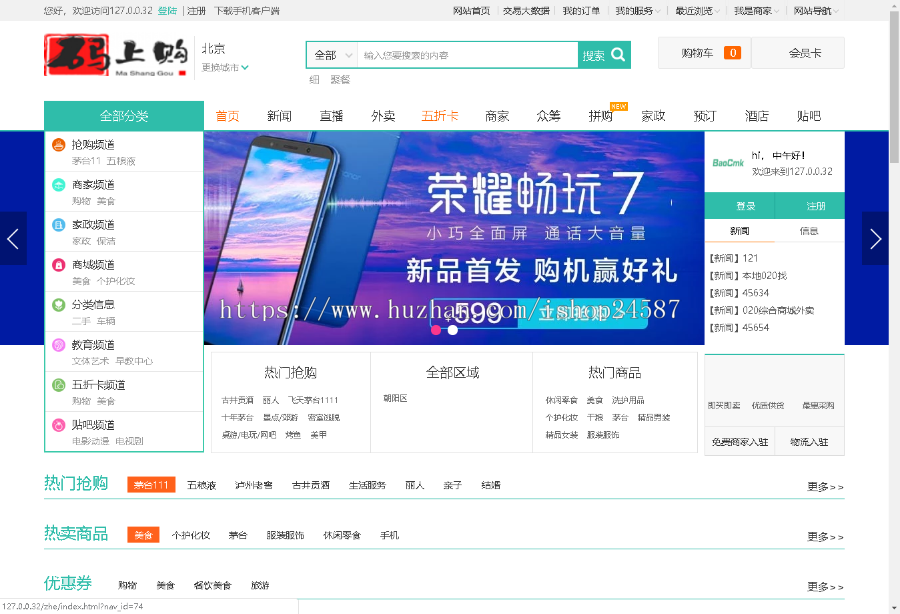The height and width of the screenshot is (614, 900).
Task: Click 飞天茅台1111 hot deal link
Action: tap(313, 400)
